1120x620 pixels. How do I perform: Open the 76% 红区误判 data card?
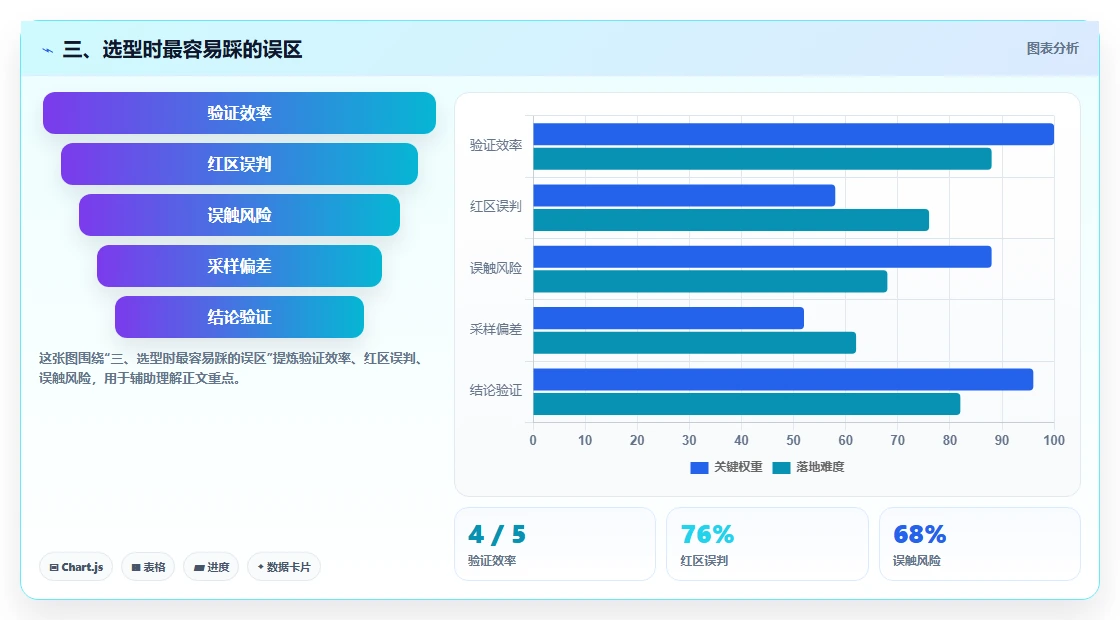tap(767, 544)
